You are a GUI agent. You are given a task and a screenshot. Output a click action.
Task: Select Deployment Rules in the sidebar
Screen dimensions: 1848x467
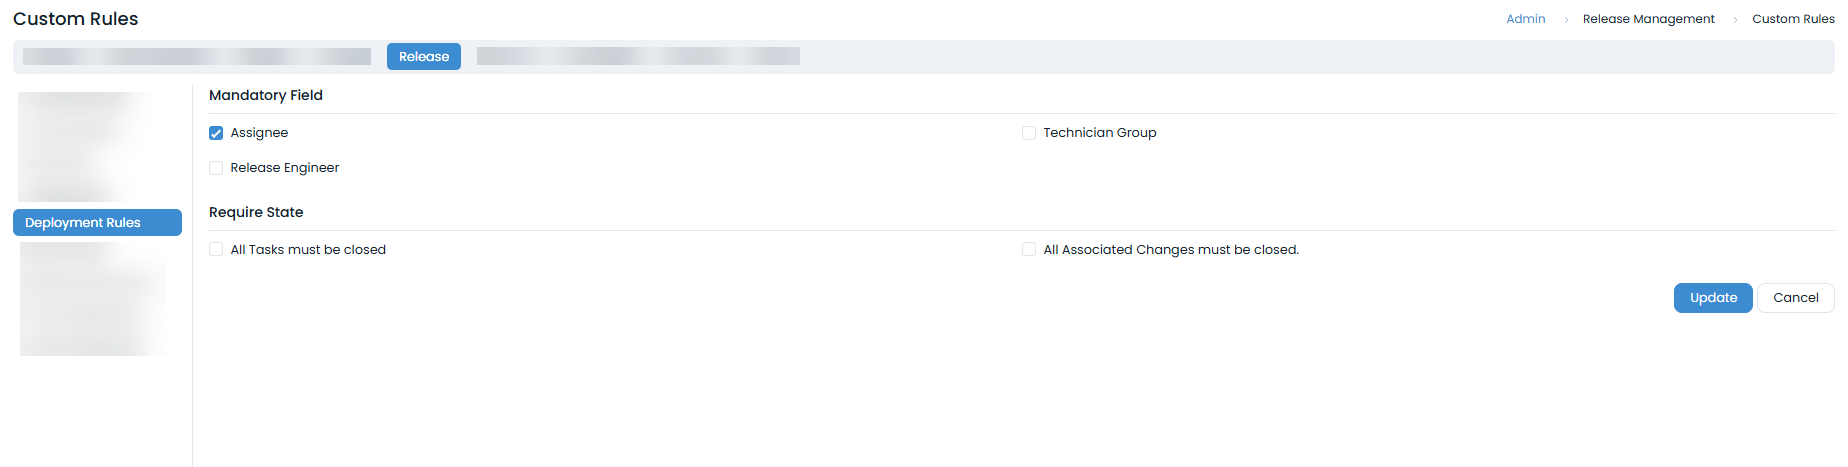97,223
